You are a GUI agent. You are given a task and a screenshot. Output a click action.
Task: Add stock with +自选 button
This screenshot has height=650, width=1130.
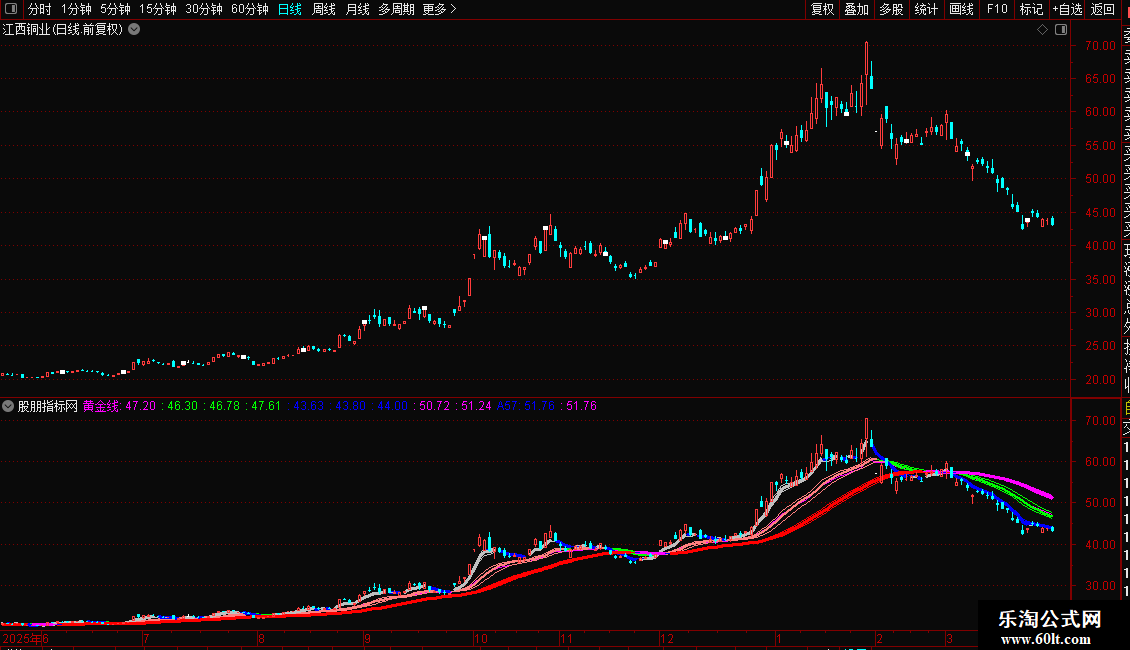coord(1067,9)
